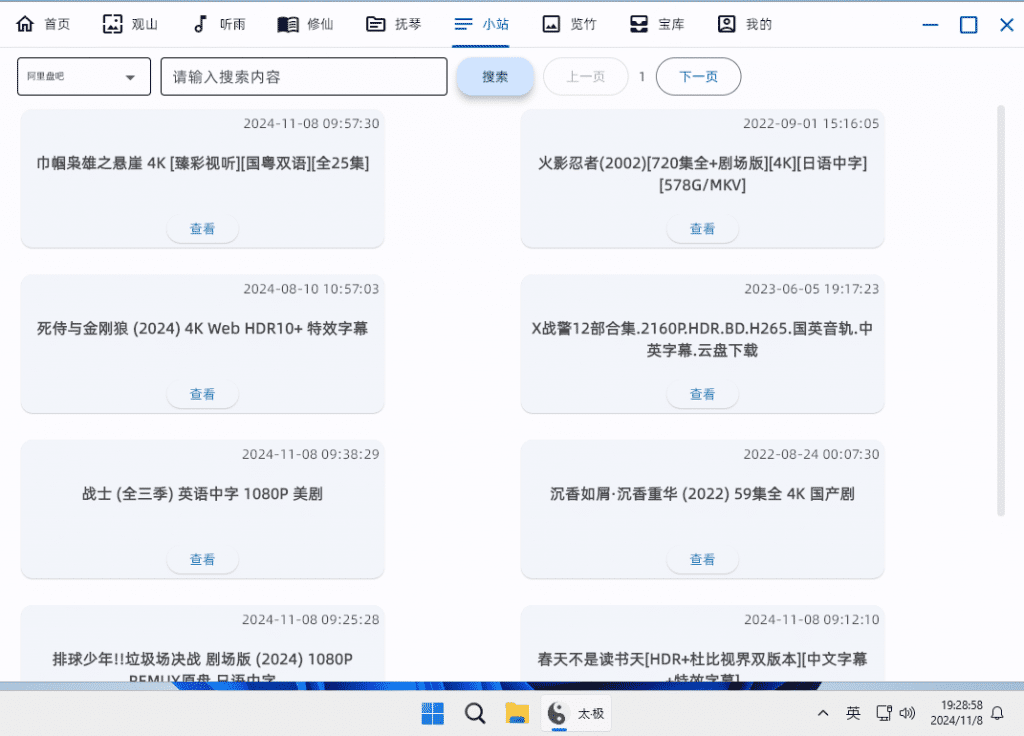This screenshot has width=1024, height=736.
Task: Click timestamp 2024-11-08 09:38:29
Action: click(x=310, y=454)
